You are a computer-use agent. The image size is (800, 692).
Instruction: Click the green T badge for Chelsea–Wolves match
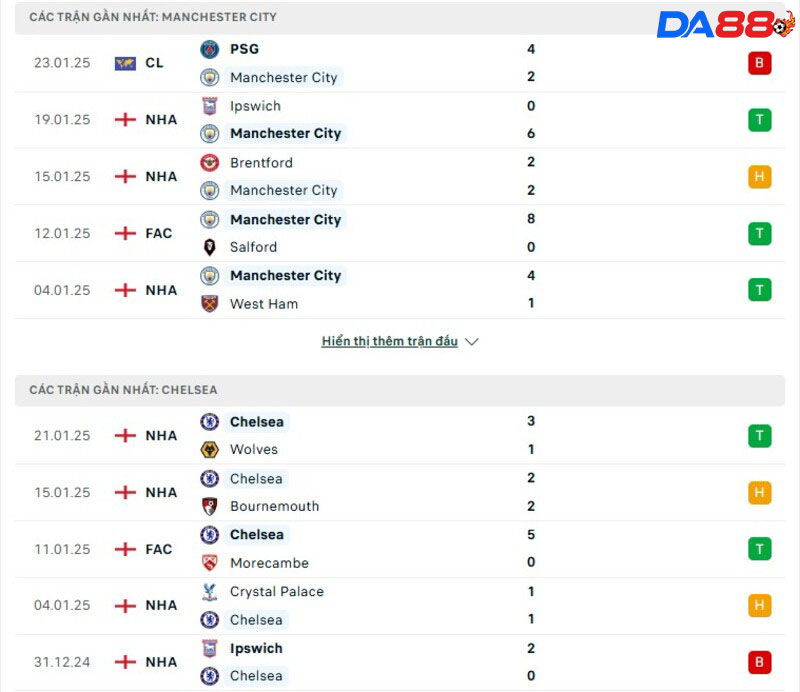tap(760, 436)
